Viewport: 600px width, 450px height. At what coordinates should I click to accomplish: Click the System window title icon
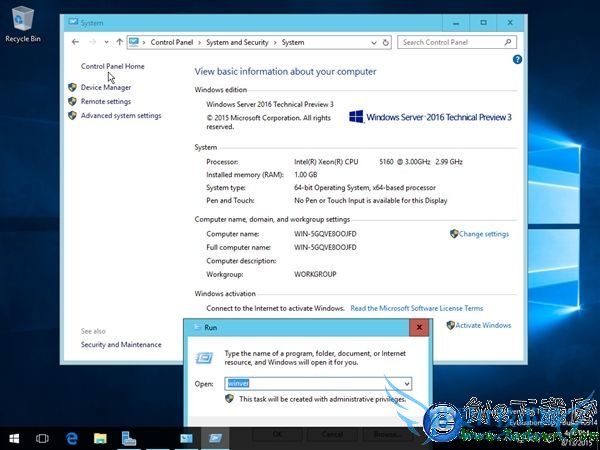(73, 22)
